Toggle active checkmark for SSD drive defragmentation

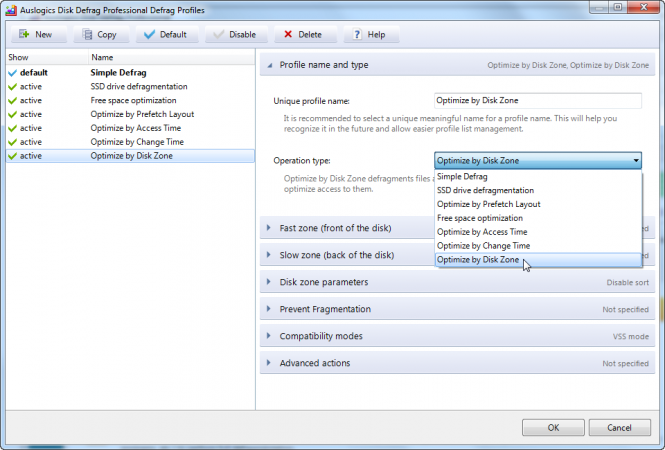(12, 87)
